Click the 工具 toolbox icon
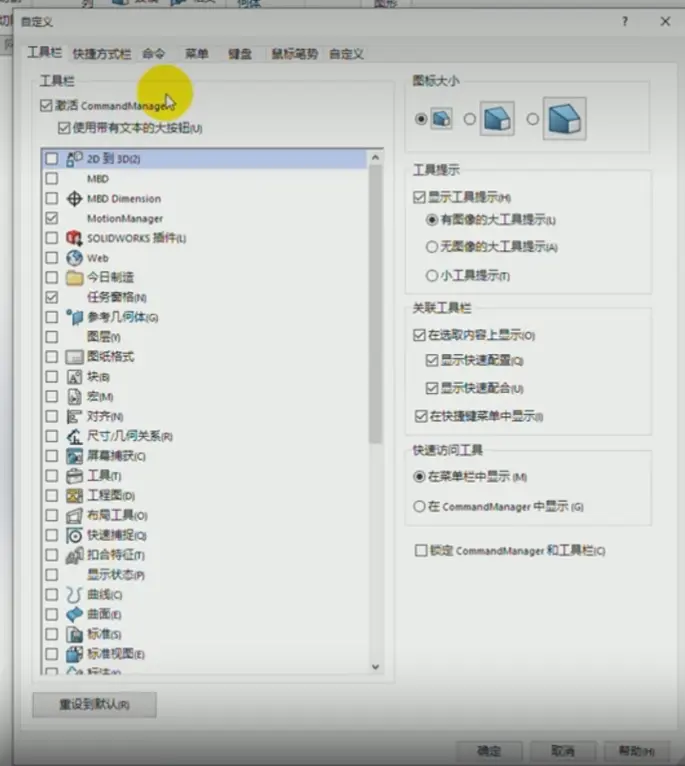 [74, 475]
